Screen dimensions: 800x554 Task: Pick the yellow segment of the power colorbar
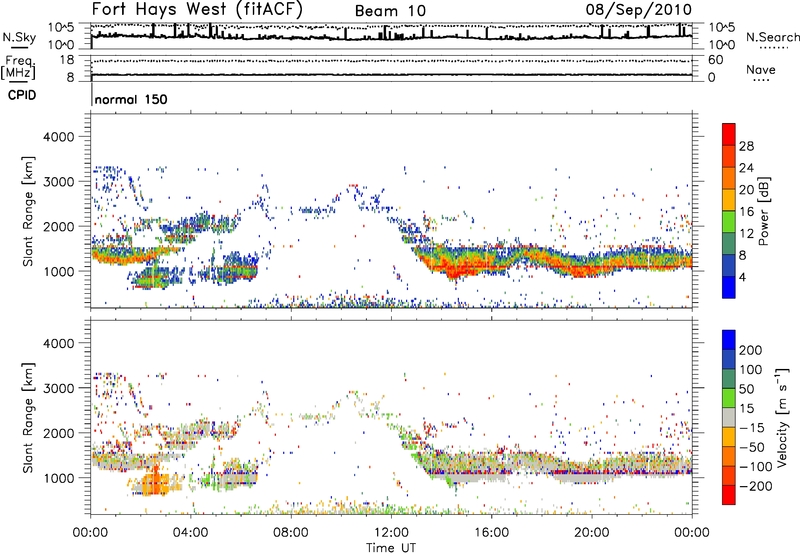coord(729,200)
